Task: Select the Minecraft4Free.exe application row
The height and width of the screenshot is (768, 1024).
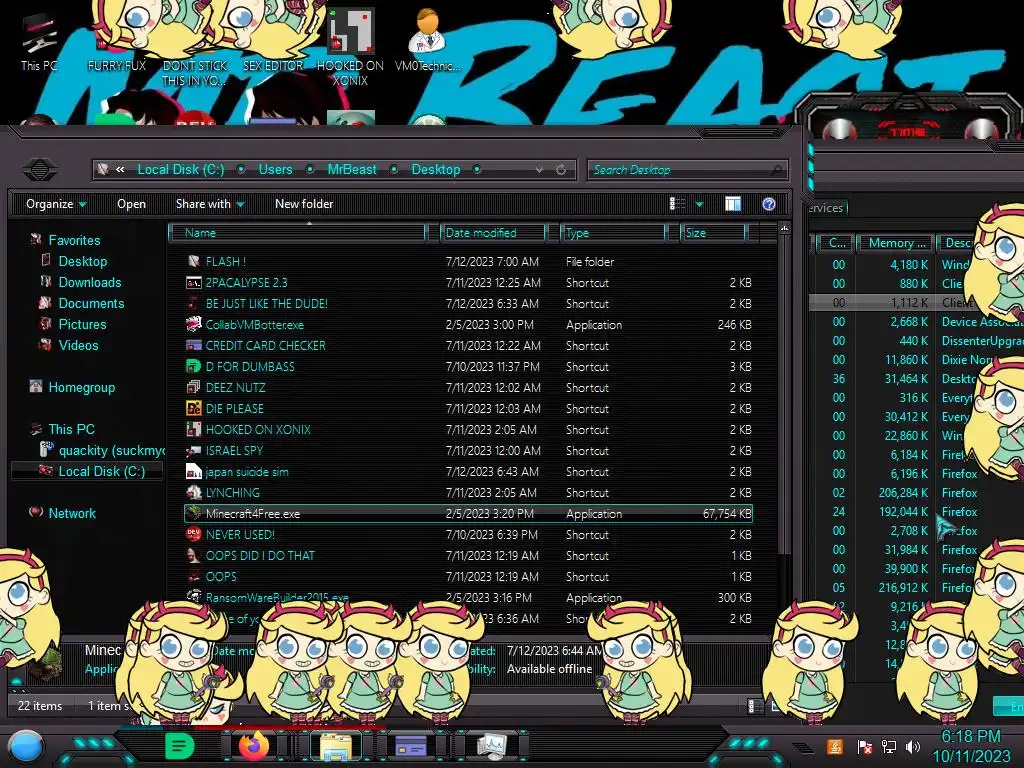Action: tap(468, 514)
